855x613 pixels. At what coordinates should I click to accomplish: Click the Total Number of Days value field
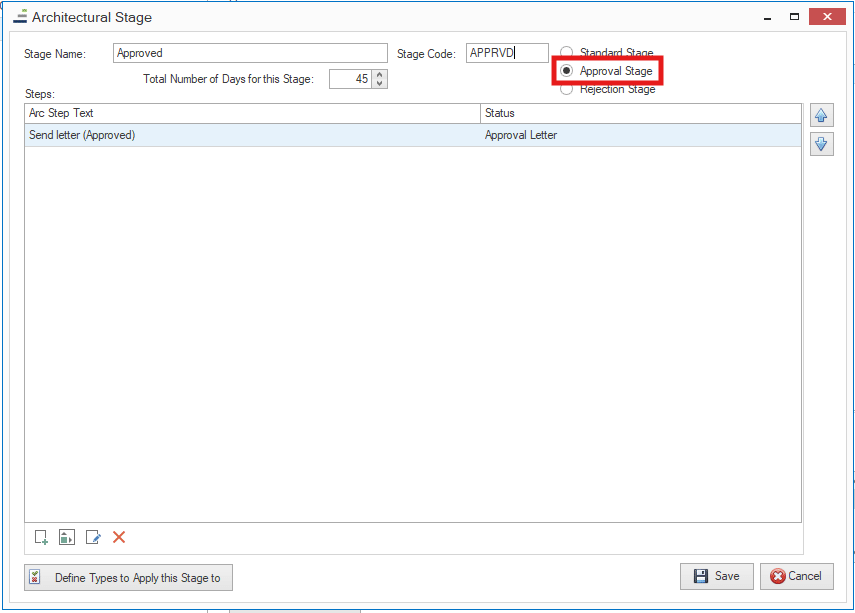(351, 79)
